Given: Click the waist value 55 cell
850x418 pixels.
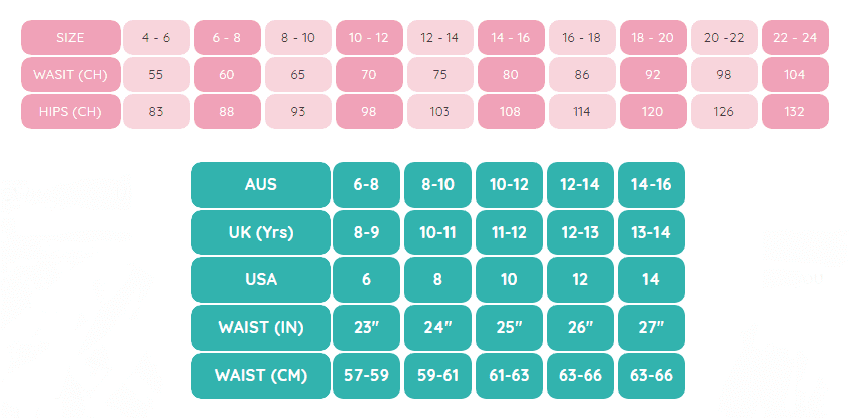Looking at the screenshot, I should [156, 74].
